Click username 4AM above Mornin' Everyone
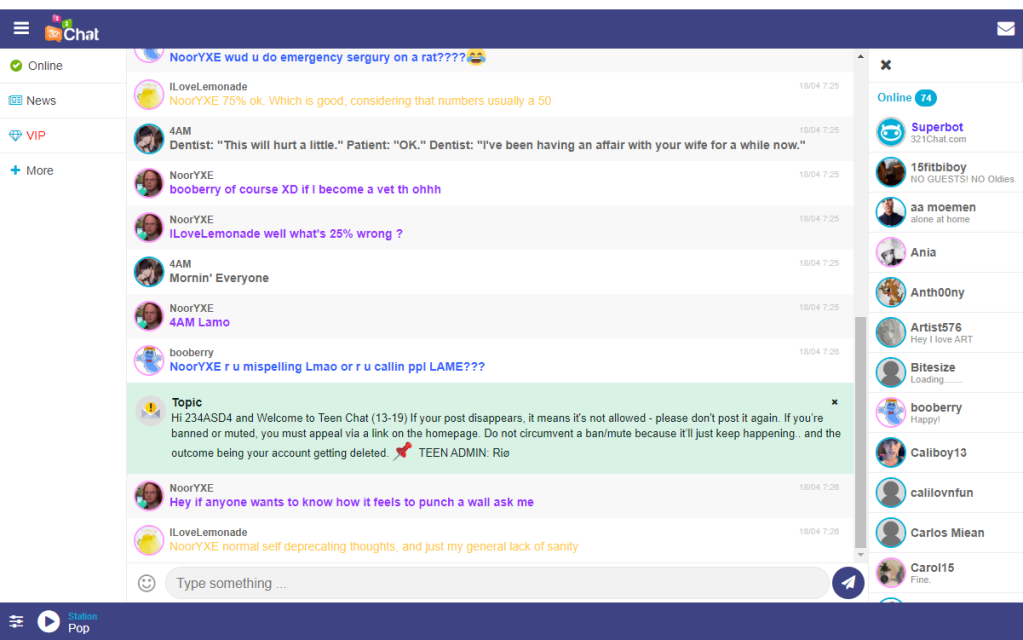1023x640 pixels. tap(180, 264)
